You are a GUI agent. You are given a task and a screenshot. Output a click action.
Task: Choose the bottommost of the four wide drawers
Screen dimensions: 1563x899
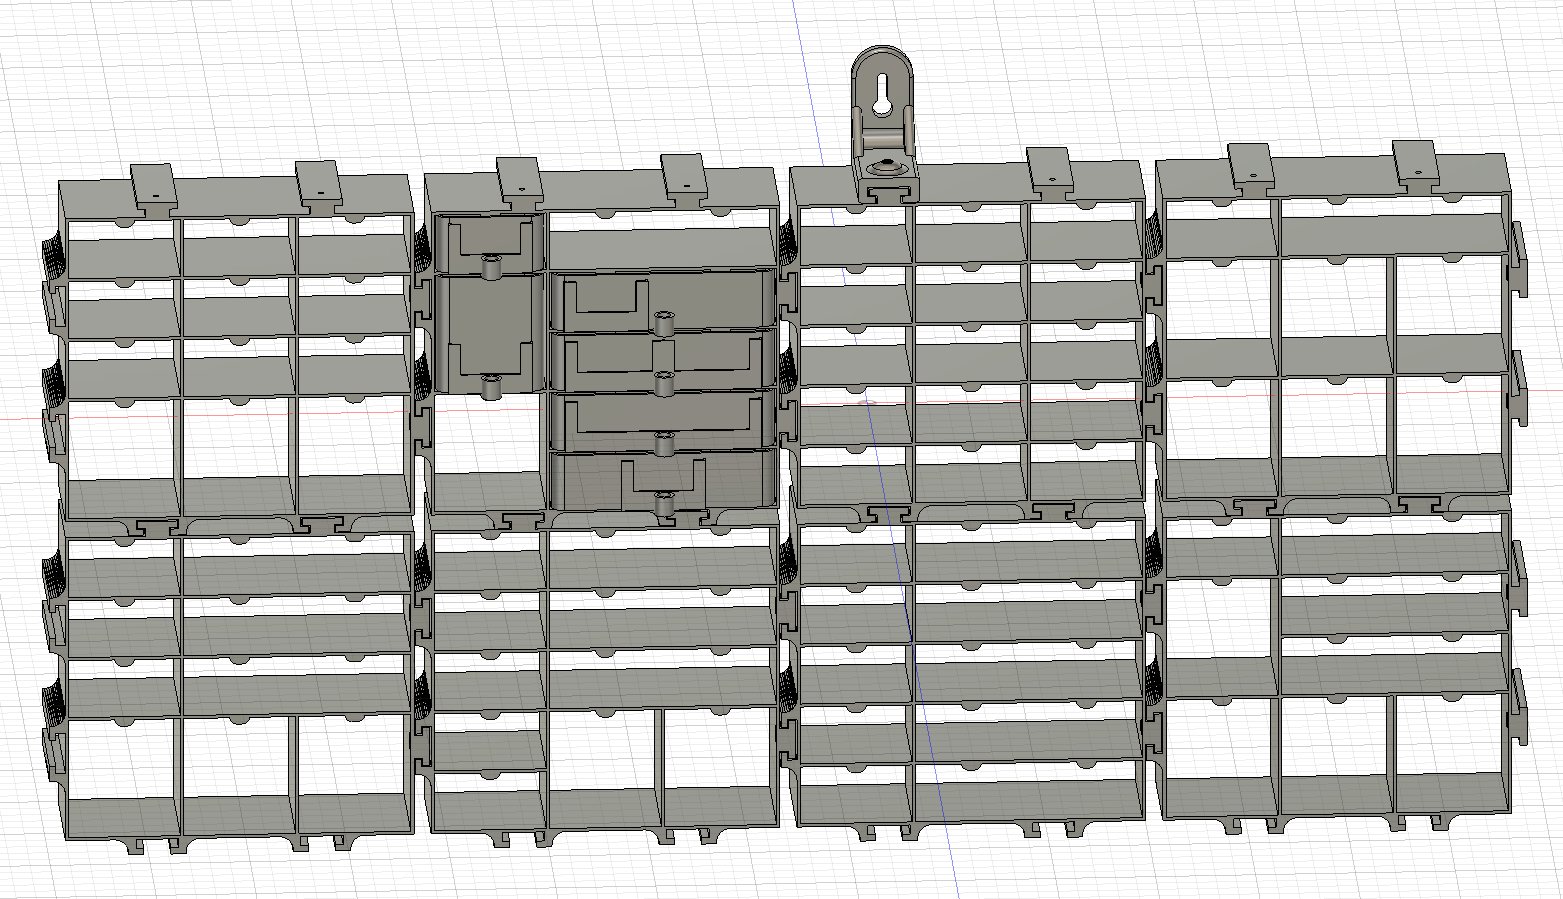[662, 482]
